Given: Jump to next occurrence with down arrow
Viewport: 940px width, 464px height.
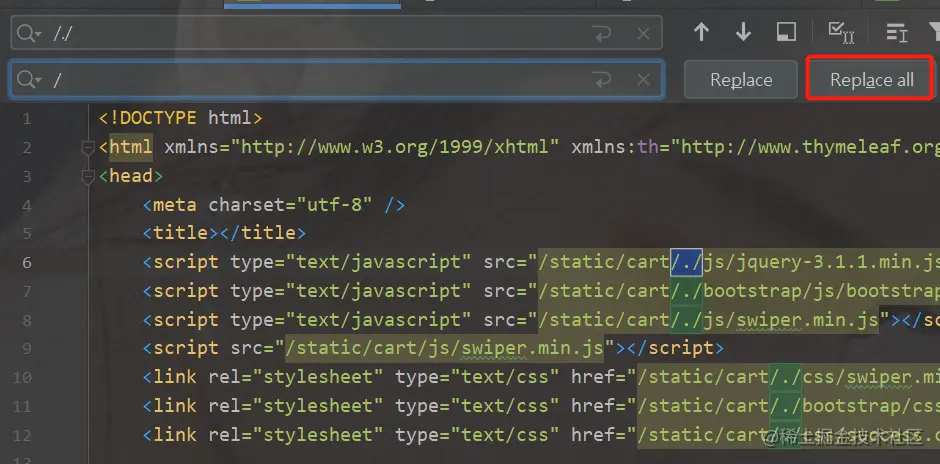Looking at the screenshot, I should point(743,32).
